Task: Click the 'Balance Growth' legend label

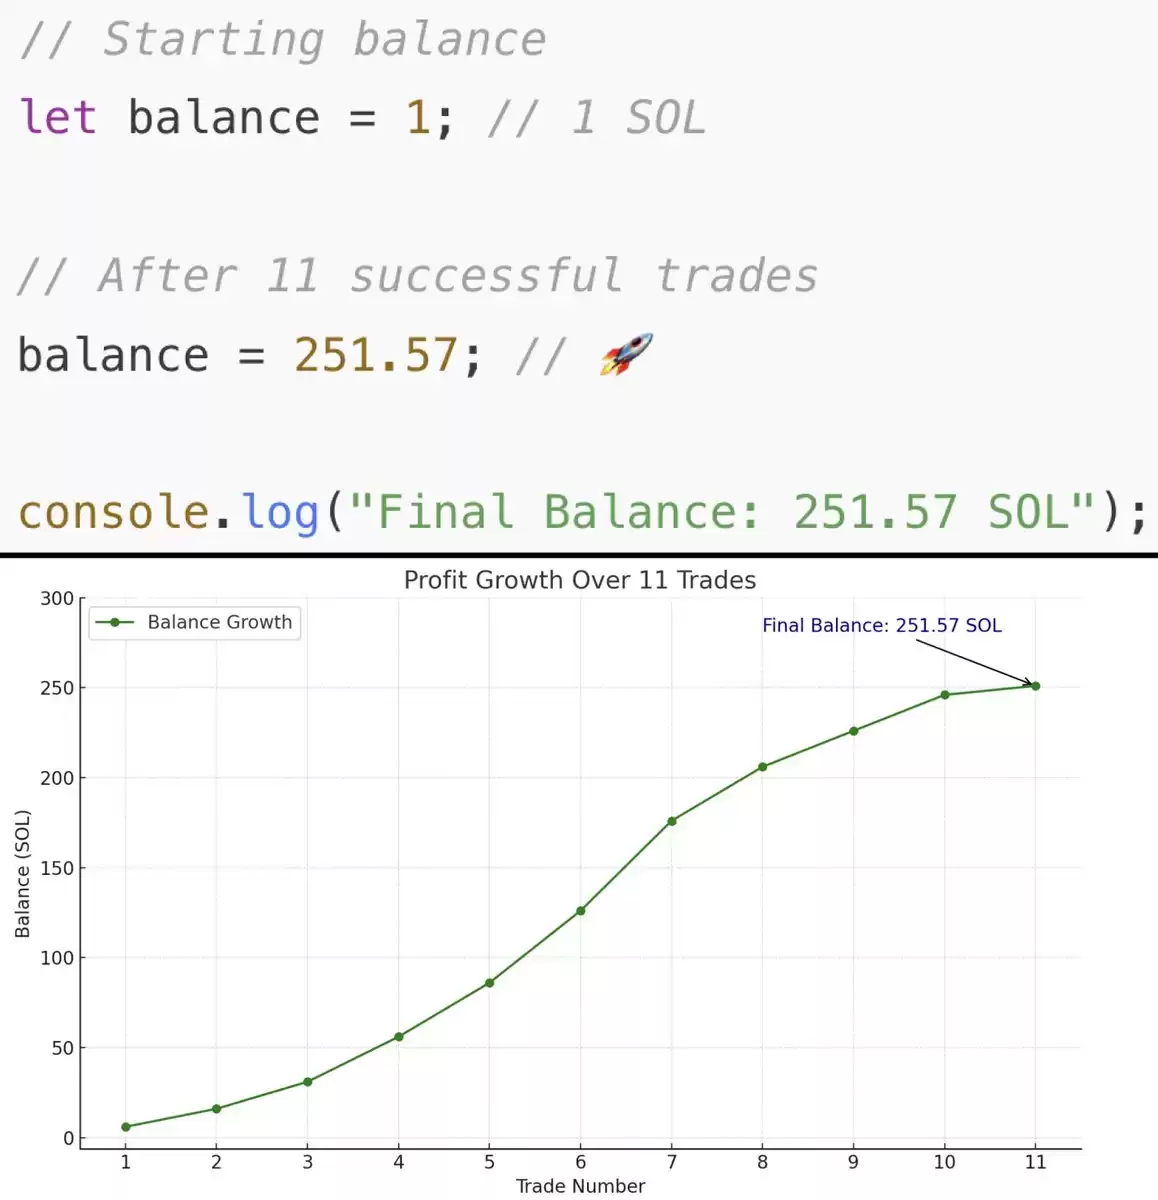Action: [220, 622]
